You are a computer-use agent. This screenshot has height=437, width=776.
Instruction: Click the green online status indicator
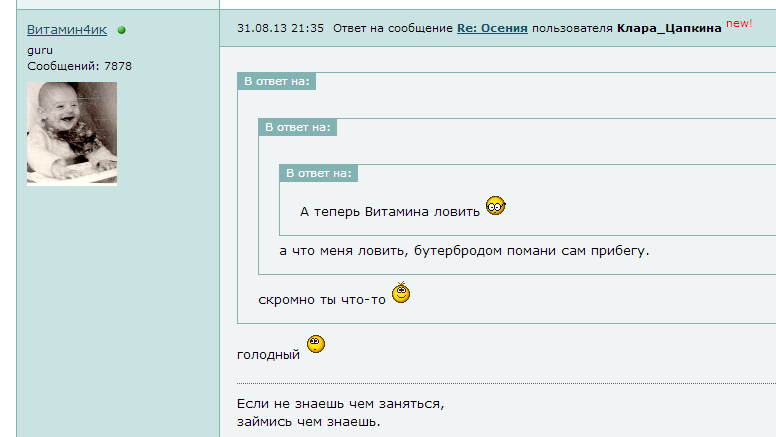(121, 30)
